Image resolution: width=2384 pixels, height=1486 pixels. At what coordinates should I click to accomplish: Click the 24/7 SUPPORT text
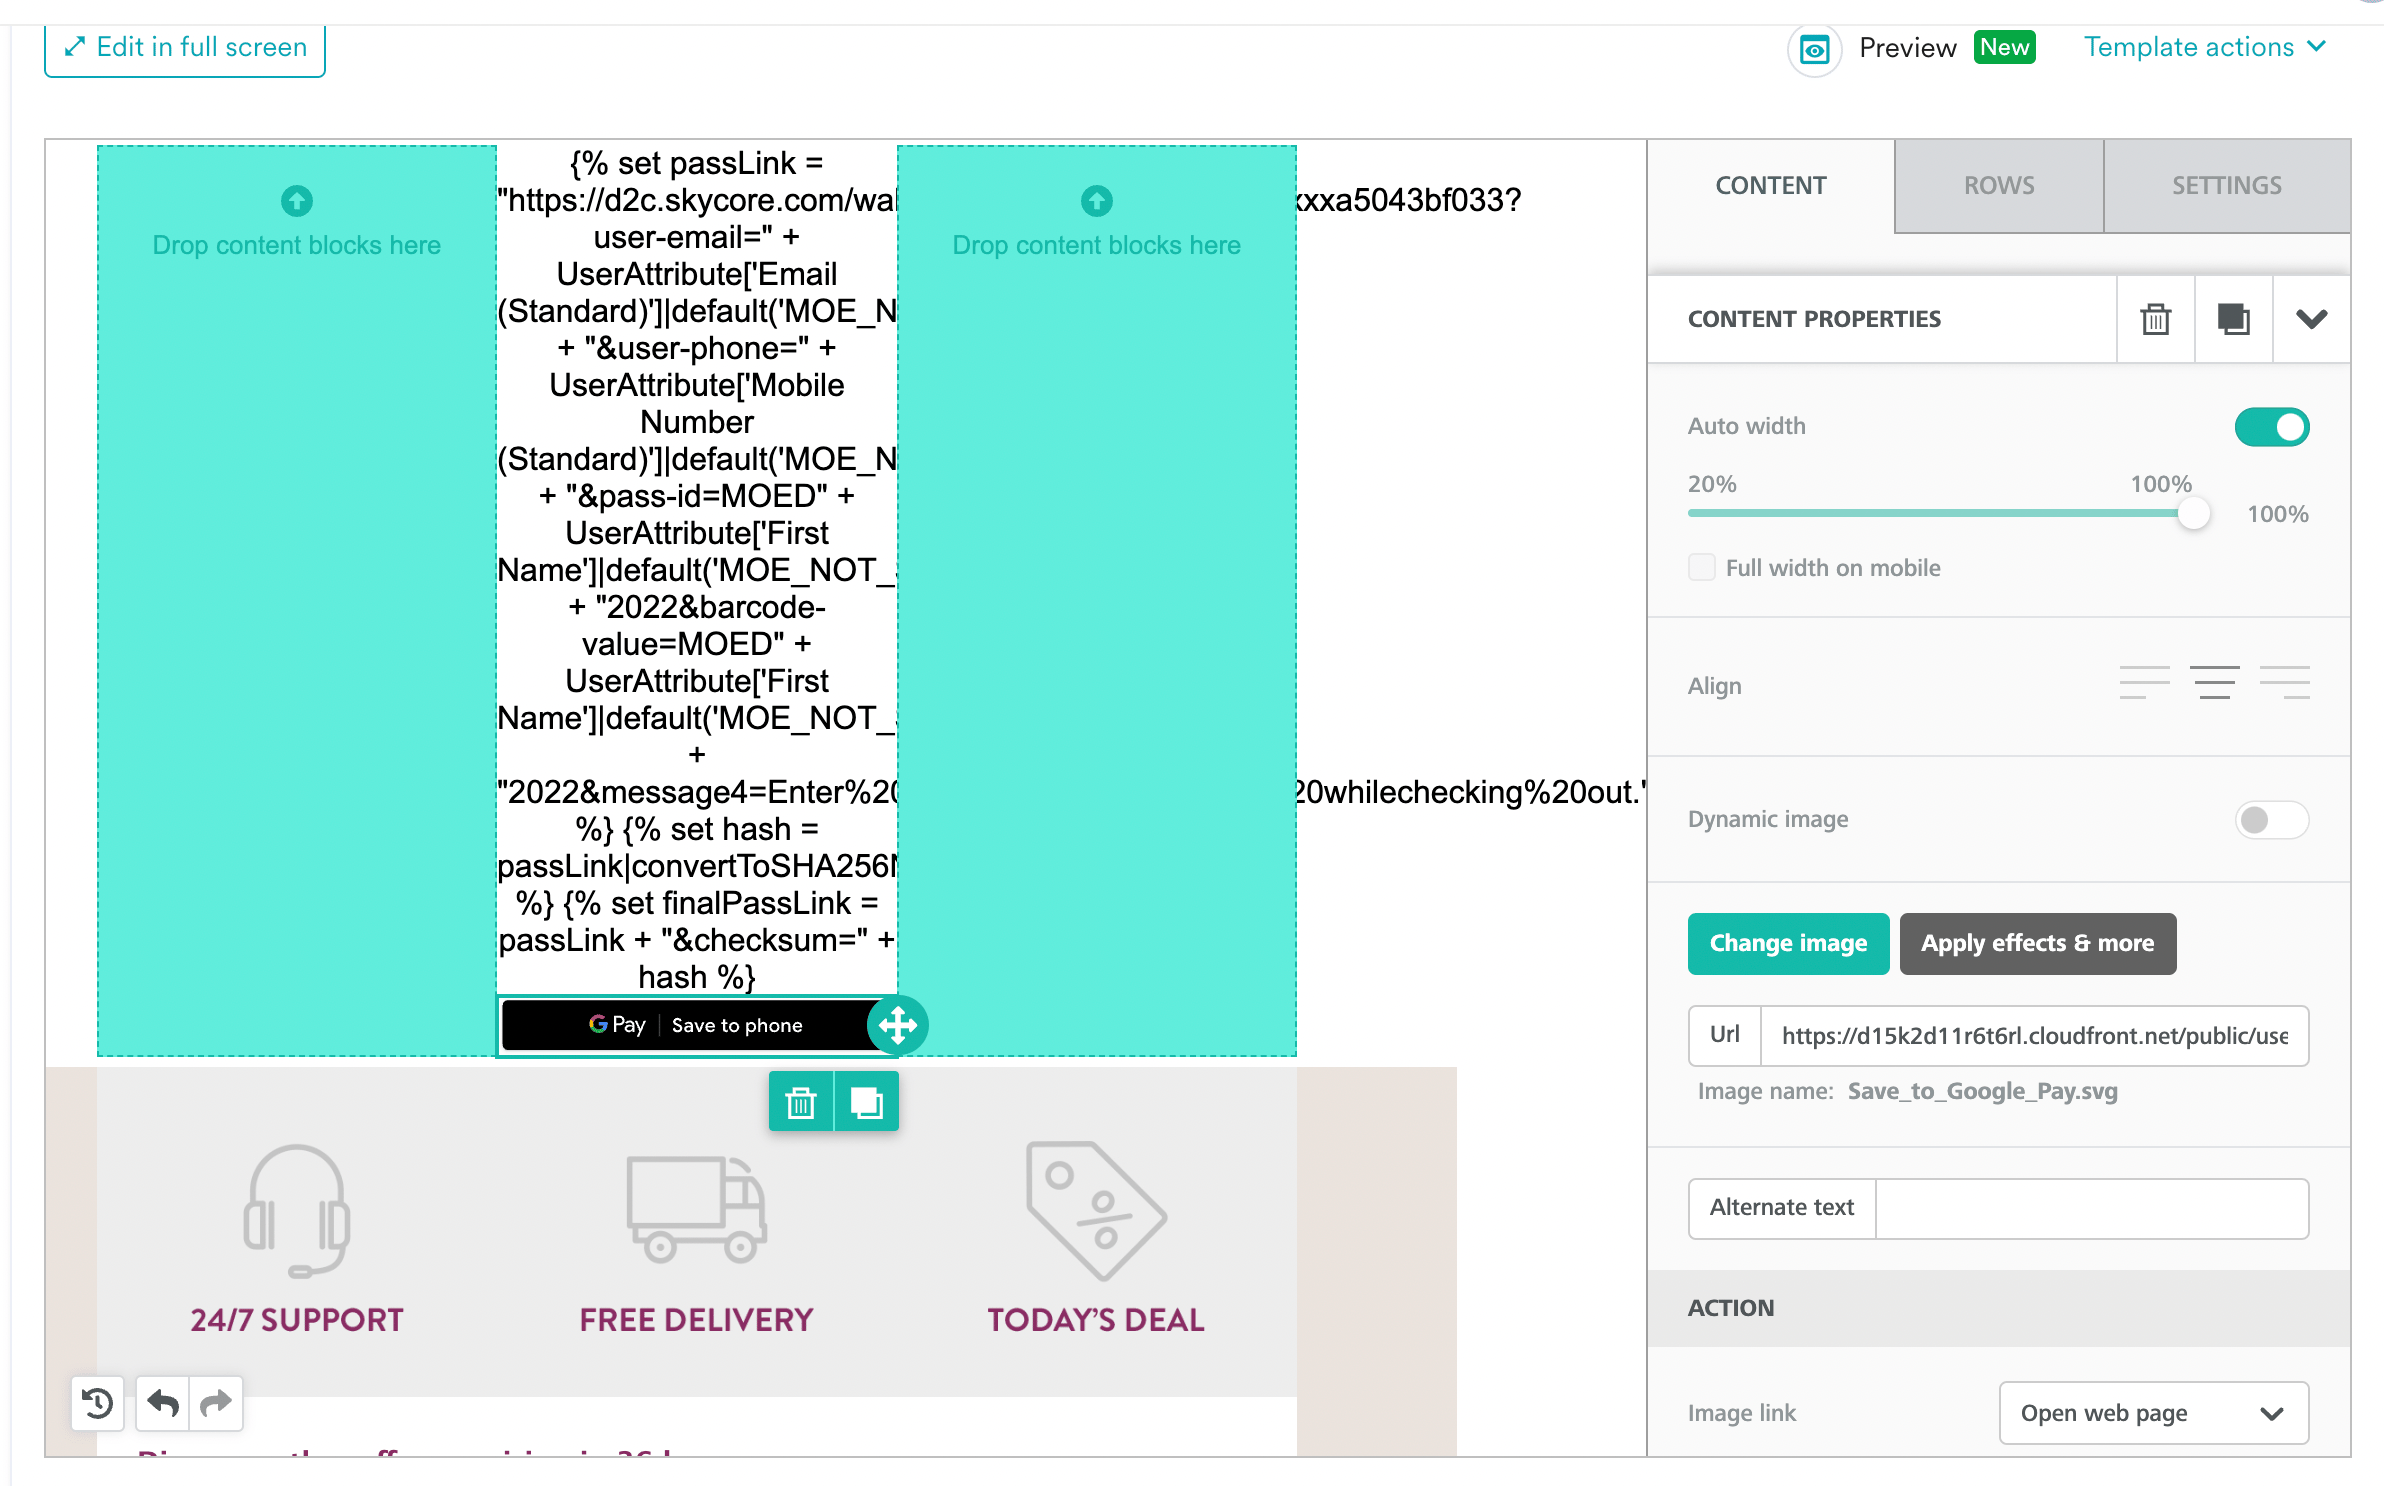click(297, 1320)
